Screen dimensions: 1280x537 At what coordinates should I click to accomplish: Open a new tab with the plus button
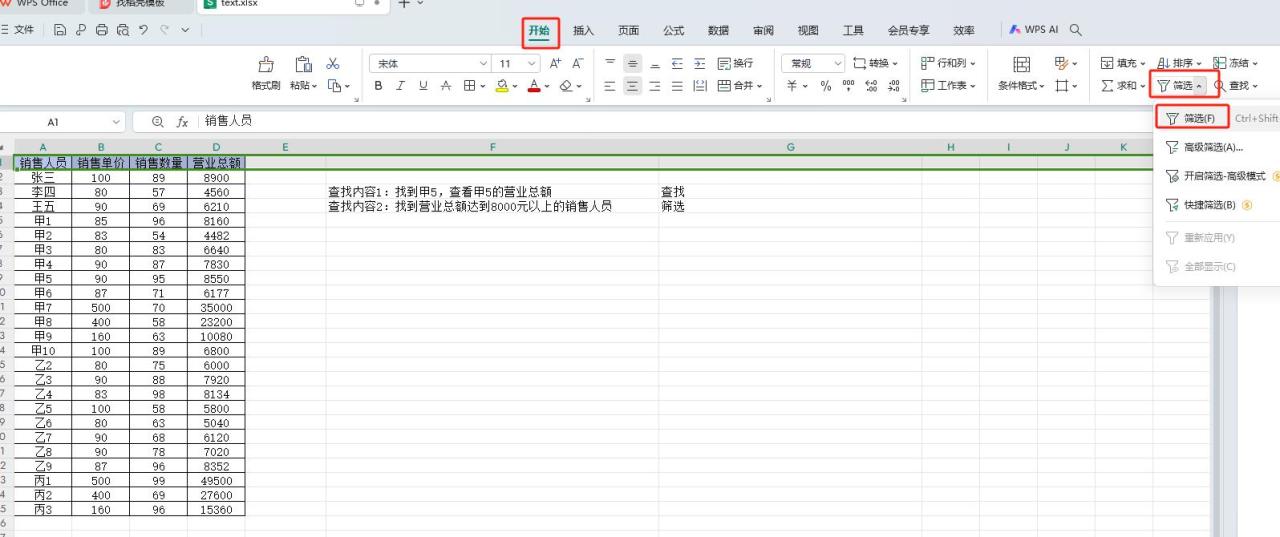[404, 4]
